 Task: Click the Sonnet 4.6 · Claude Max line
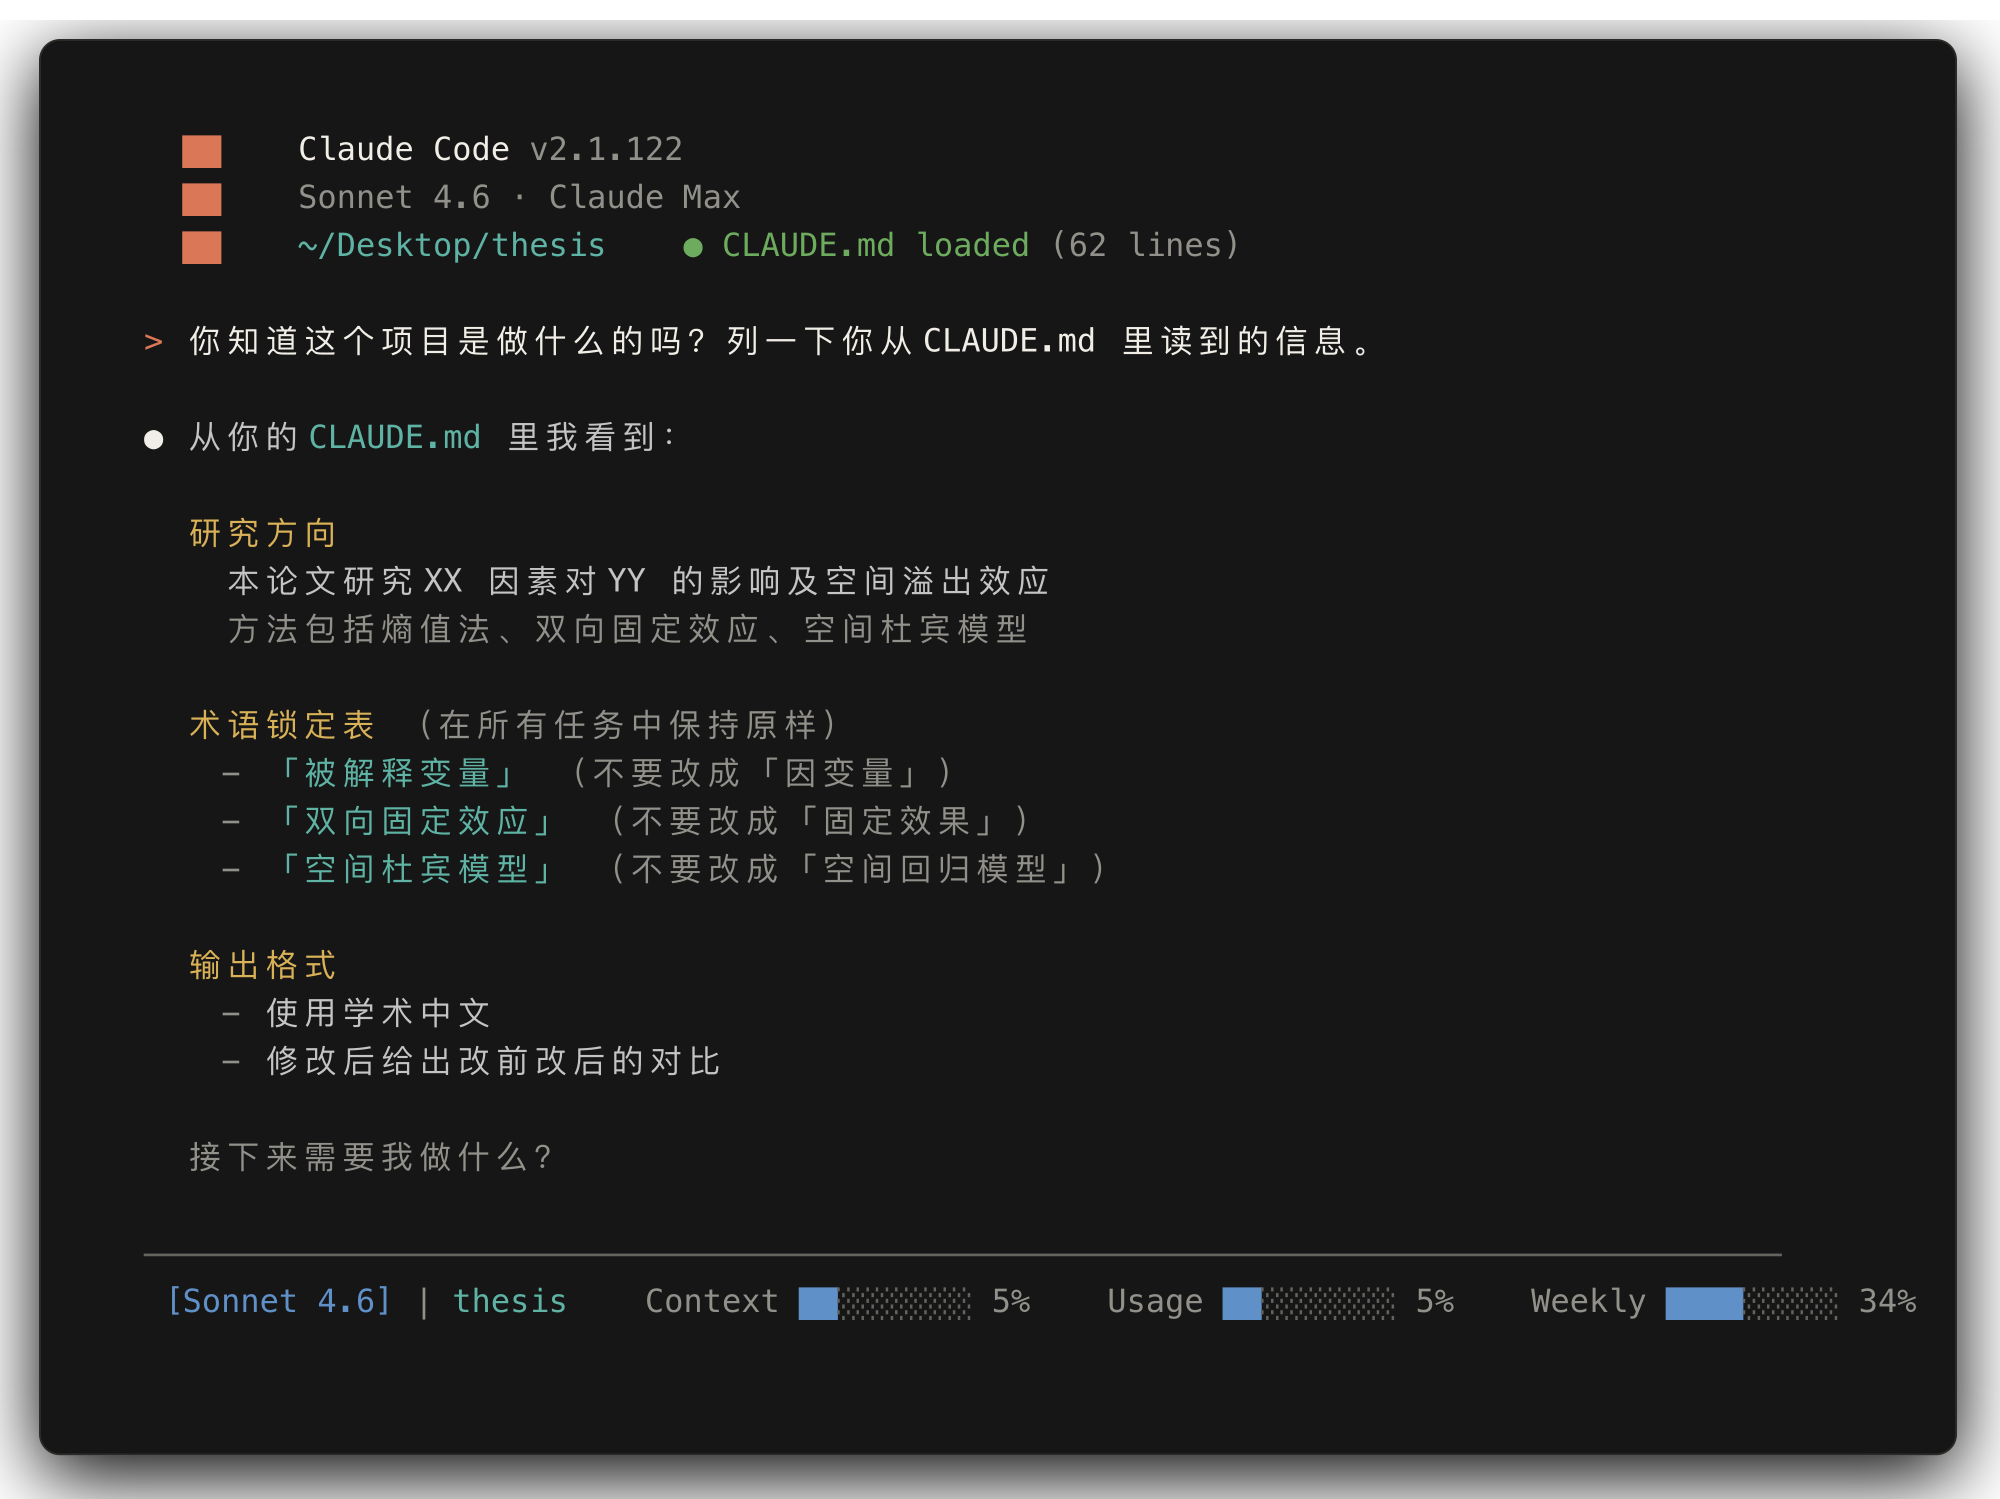point(519,197)
